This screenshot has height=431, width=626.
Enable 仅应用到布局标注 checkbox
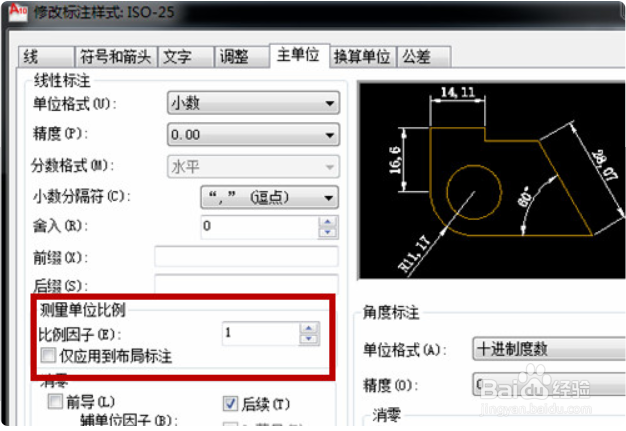(x=48, y=355)
